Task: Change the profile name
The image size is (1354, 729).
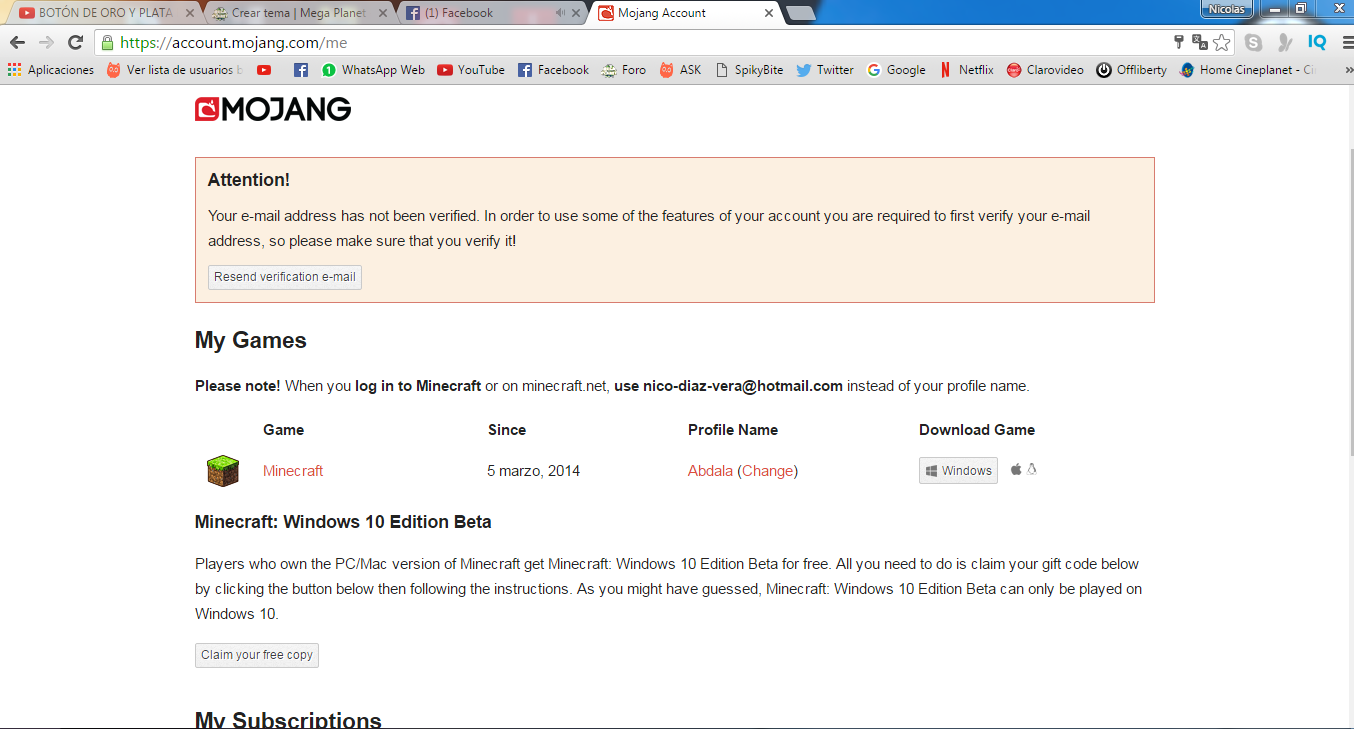Action: coord(768,471)
